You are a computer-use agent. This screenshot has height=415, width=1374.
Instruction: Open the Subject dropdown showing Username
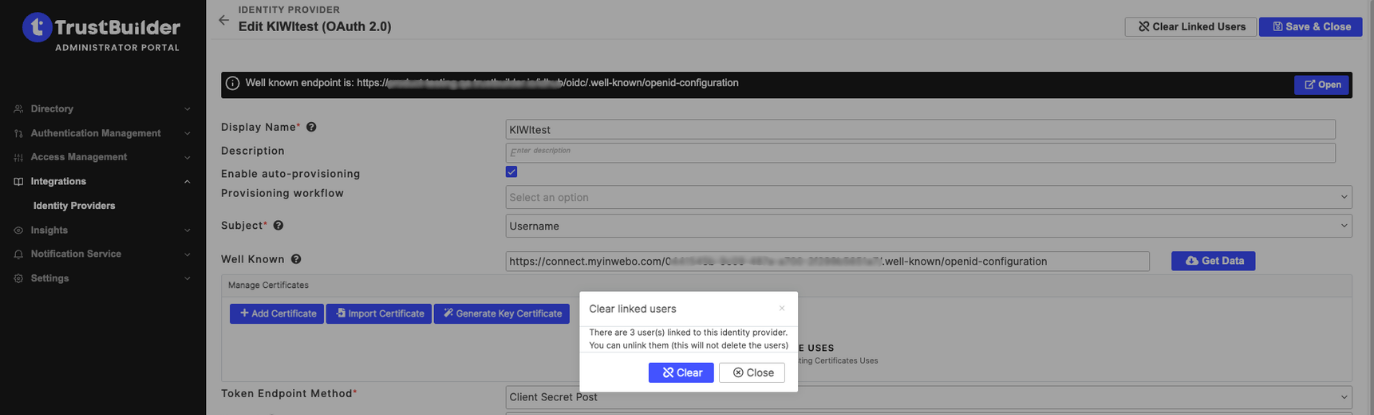(x=929, y=226)
